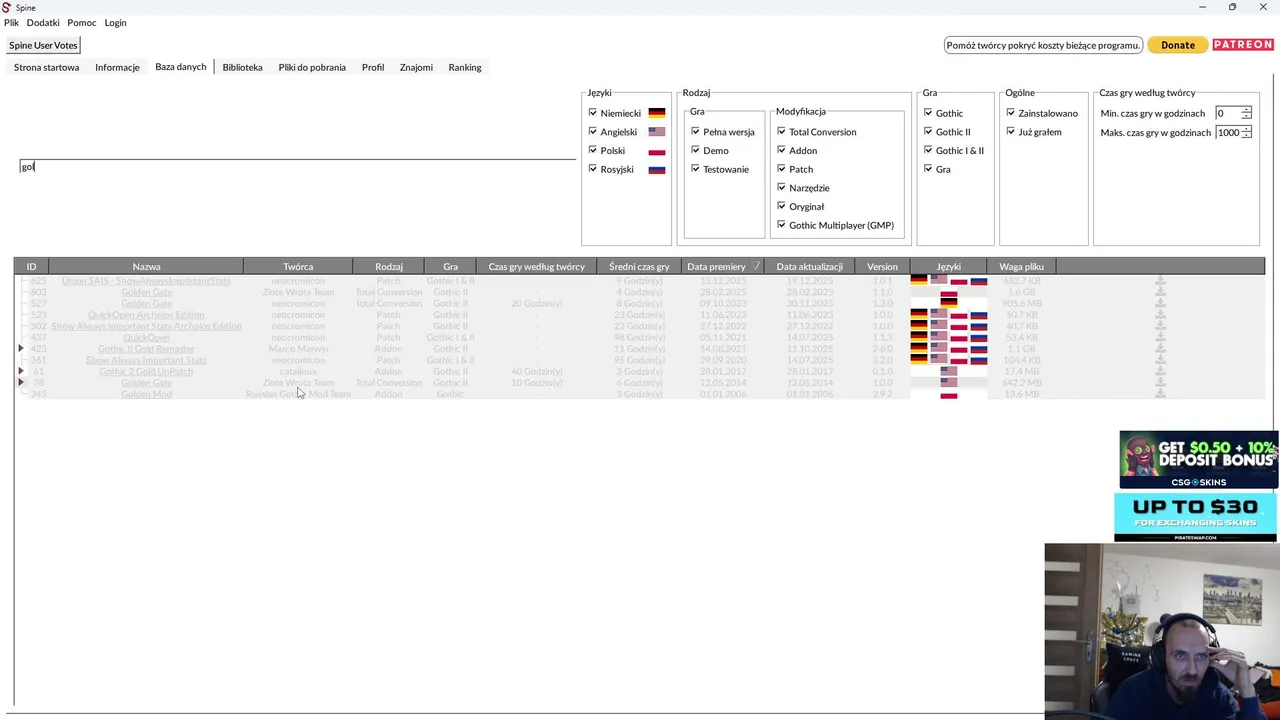Open the Pliki do pobrania tab

click(312, 67)
